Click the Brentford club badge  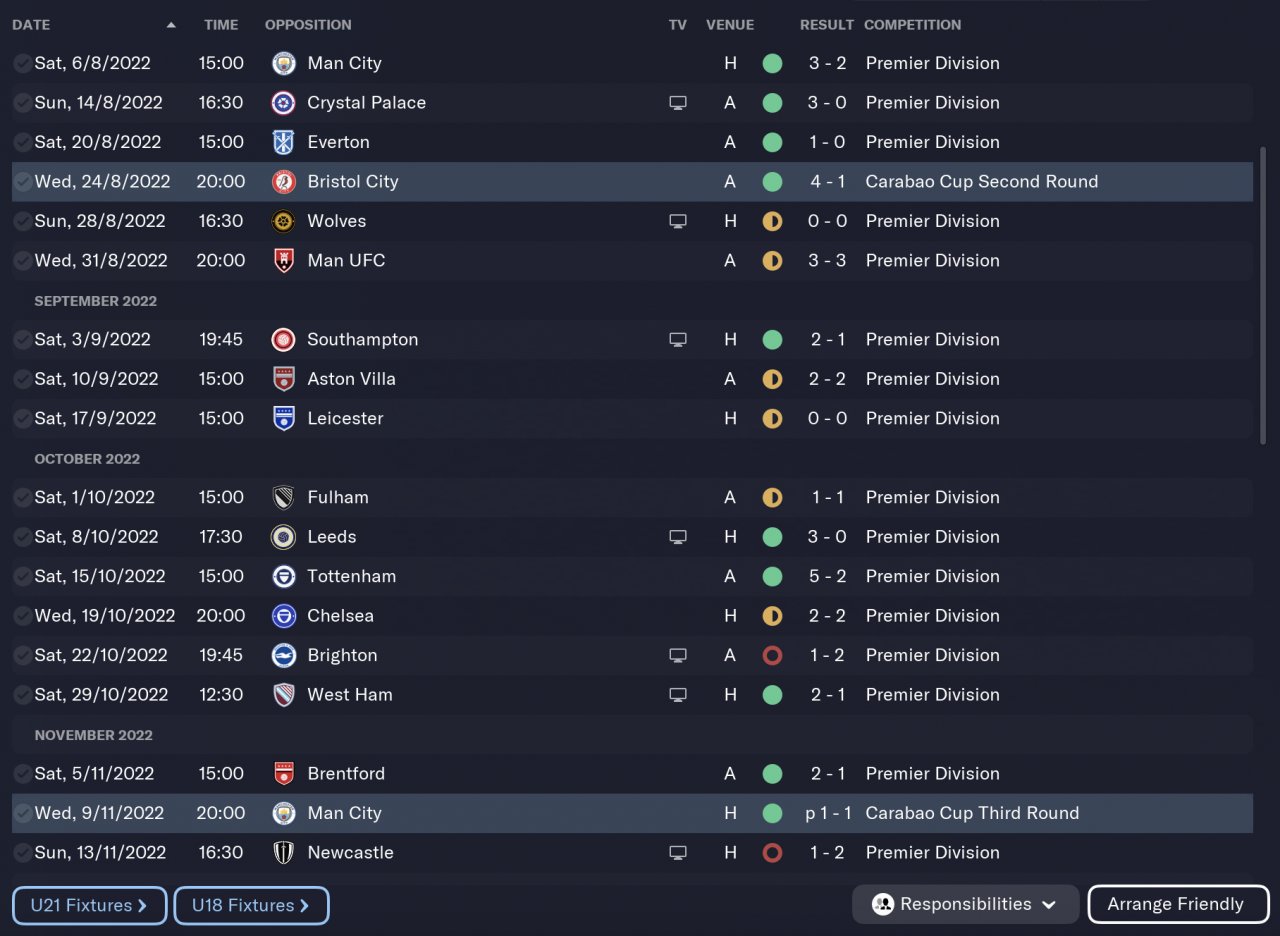coord(283,774)
